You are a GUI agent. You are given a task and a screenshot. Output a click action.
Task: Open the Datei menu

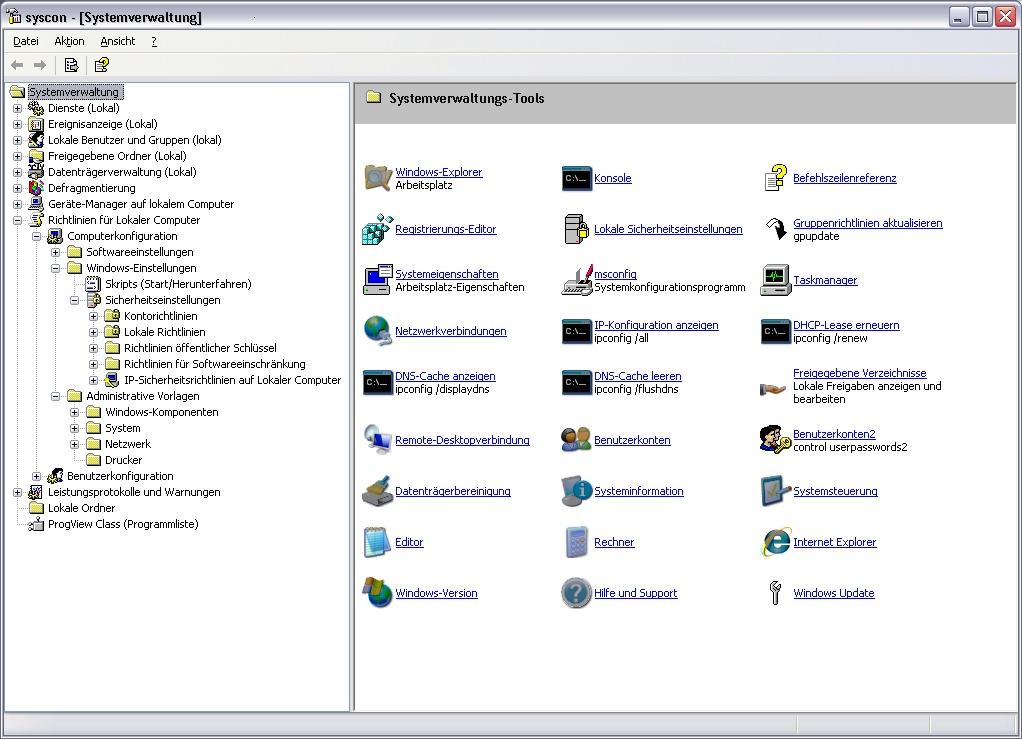[x=26, y=41]
